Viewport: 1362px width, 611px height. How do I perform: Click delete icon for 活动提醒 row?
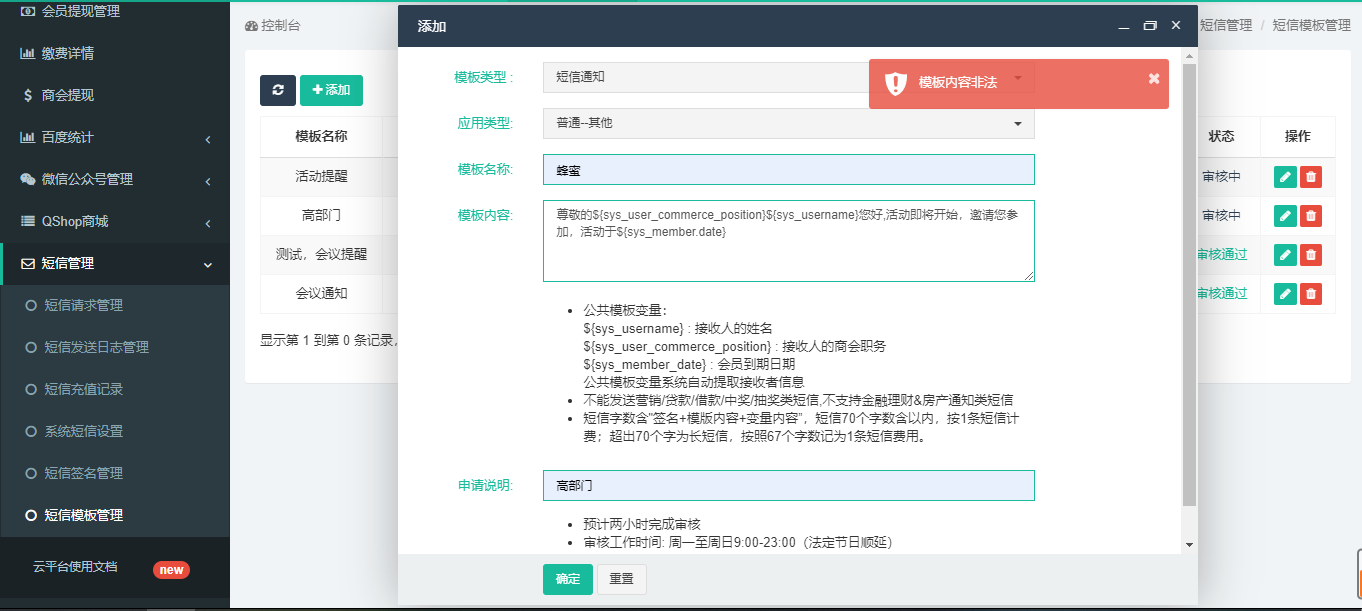pos(1311,177)
